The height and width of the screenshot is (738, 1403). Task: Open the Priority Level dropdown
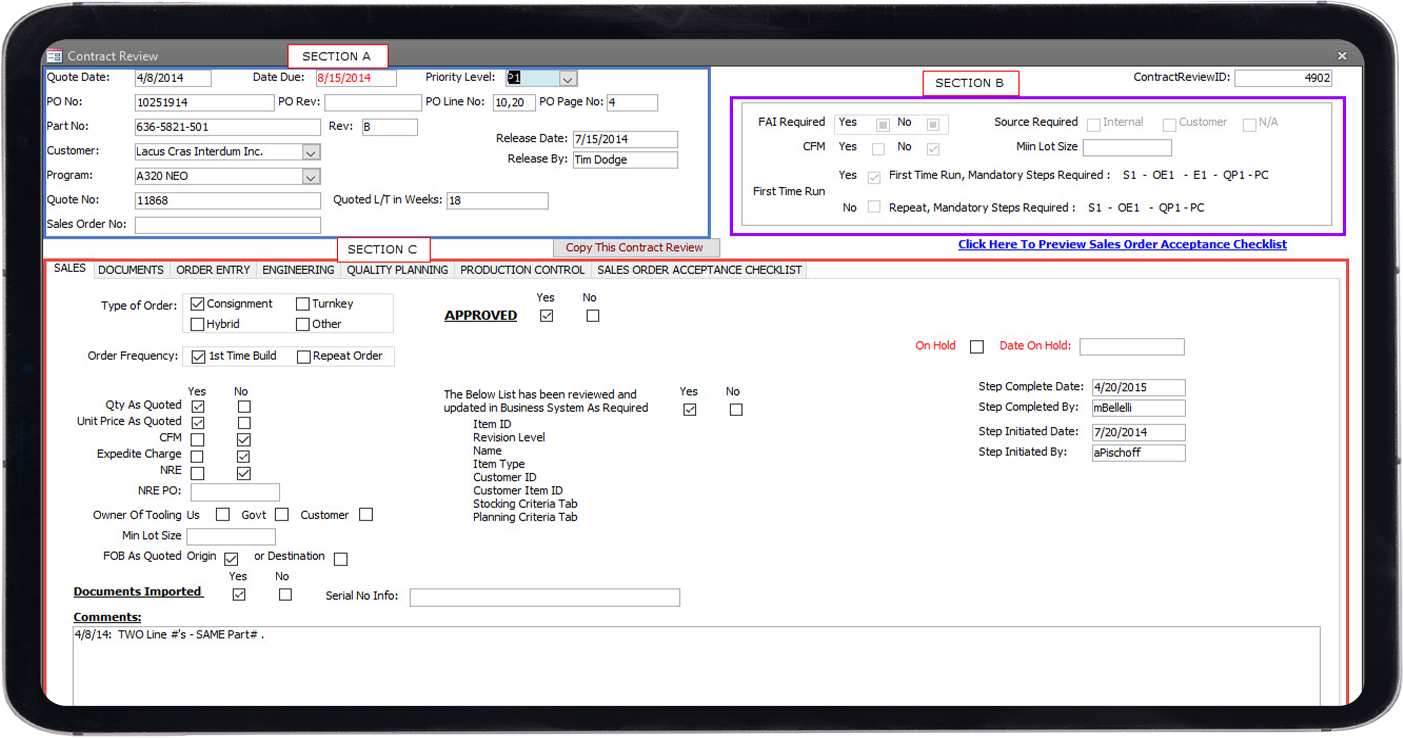pos(568,79)
